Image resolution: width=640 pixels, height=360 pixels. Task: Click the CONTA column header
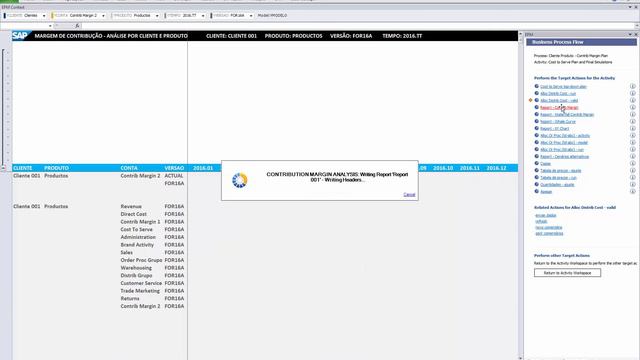[129, 168]
